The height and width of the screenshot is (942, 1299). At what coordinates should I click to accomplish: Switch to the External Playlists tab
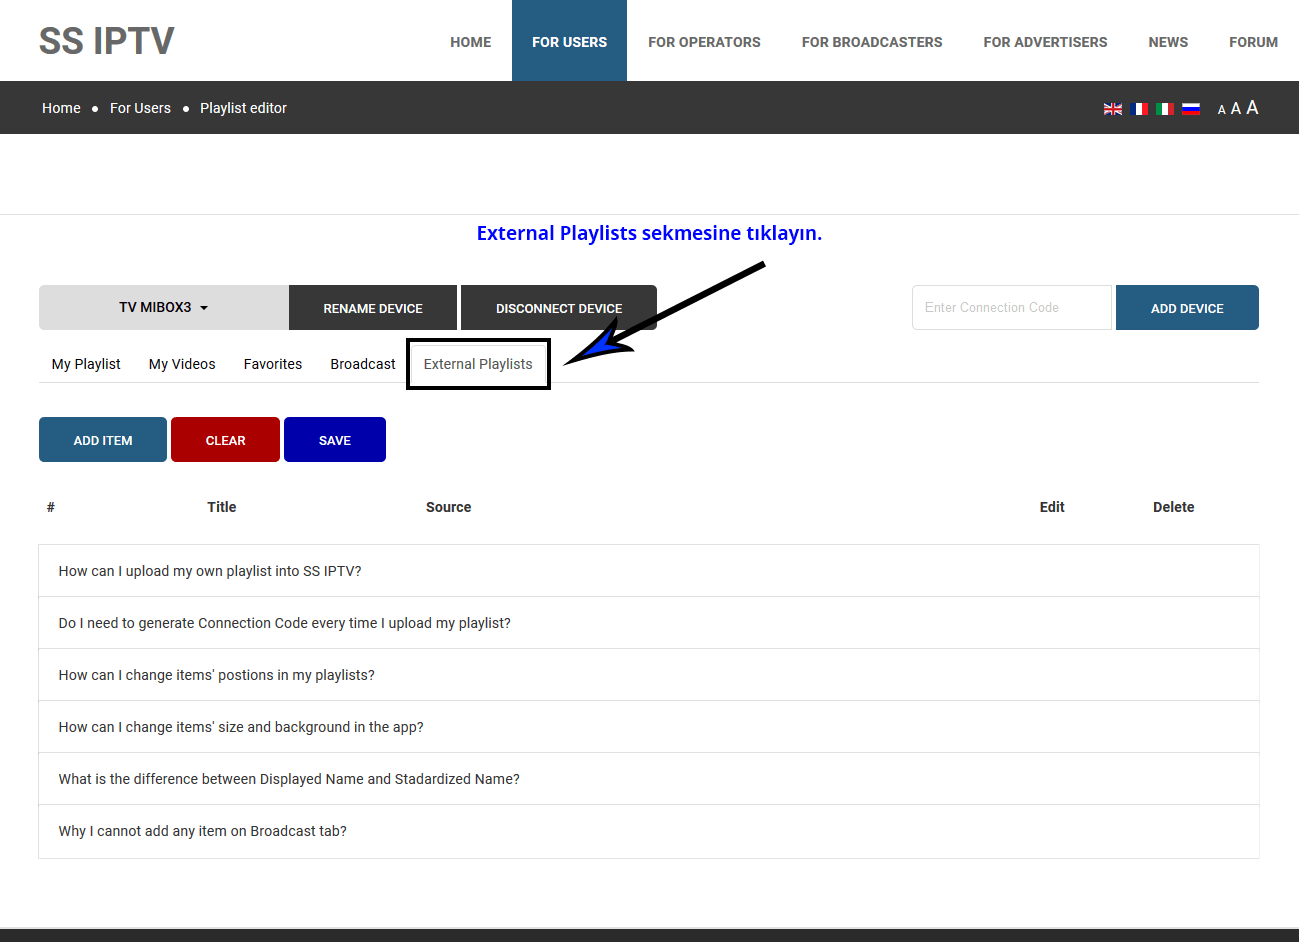(478, 364)
